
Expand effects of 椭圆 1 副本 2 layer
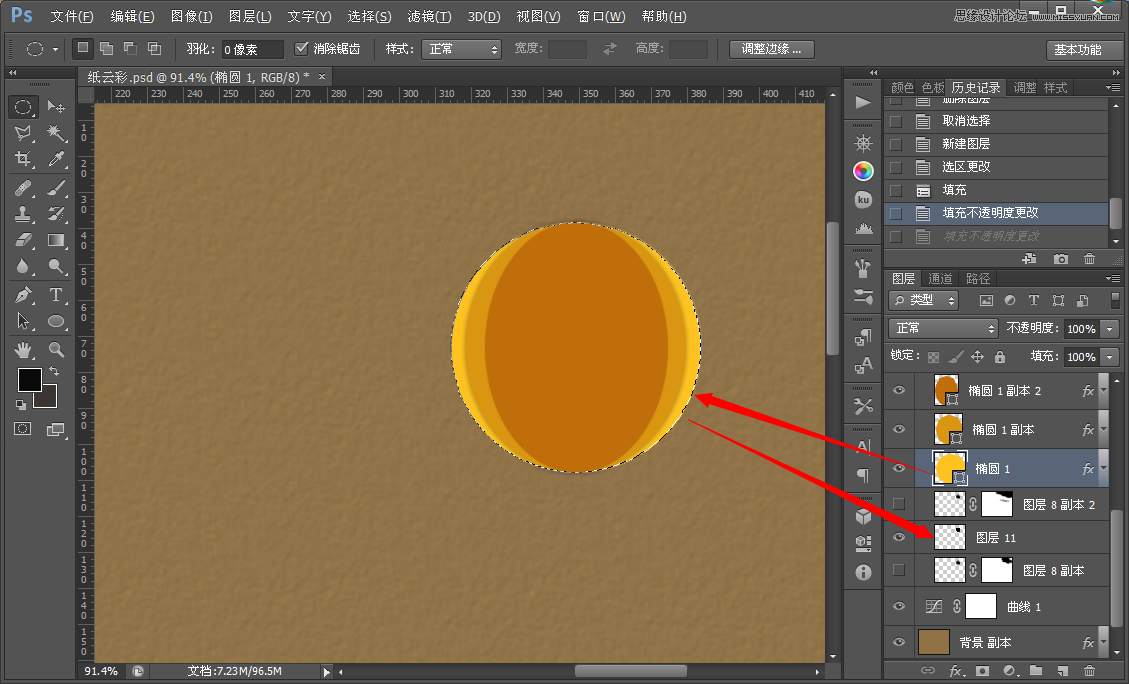click(x=1104, y=390)
